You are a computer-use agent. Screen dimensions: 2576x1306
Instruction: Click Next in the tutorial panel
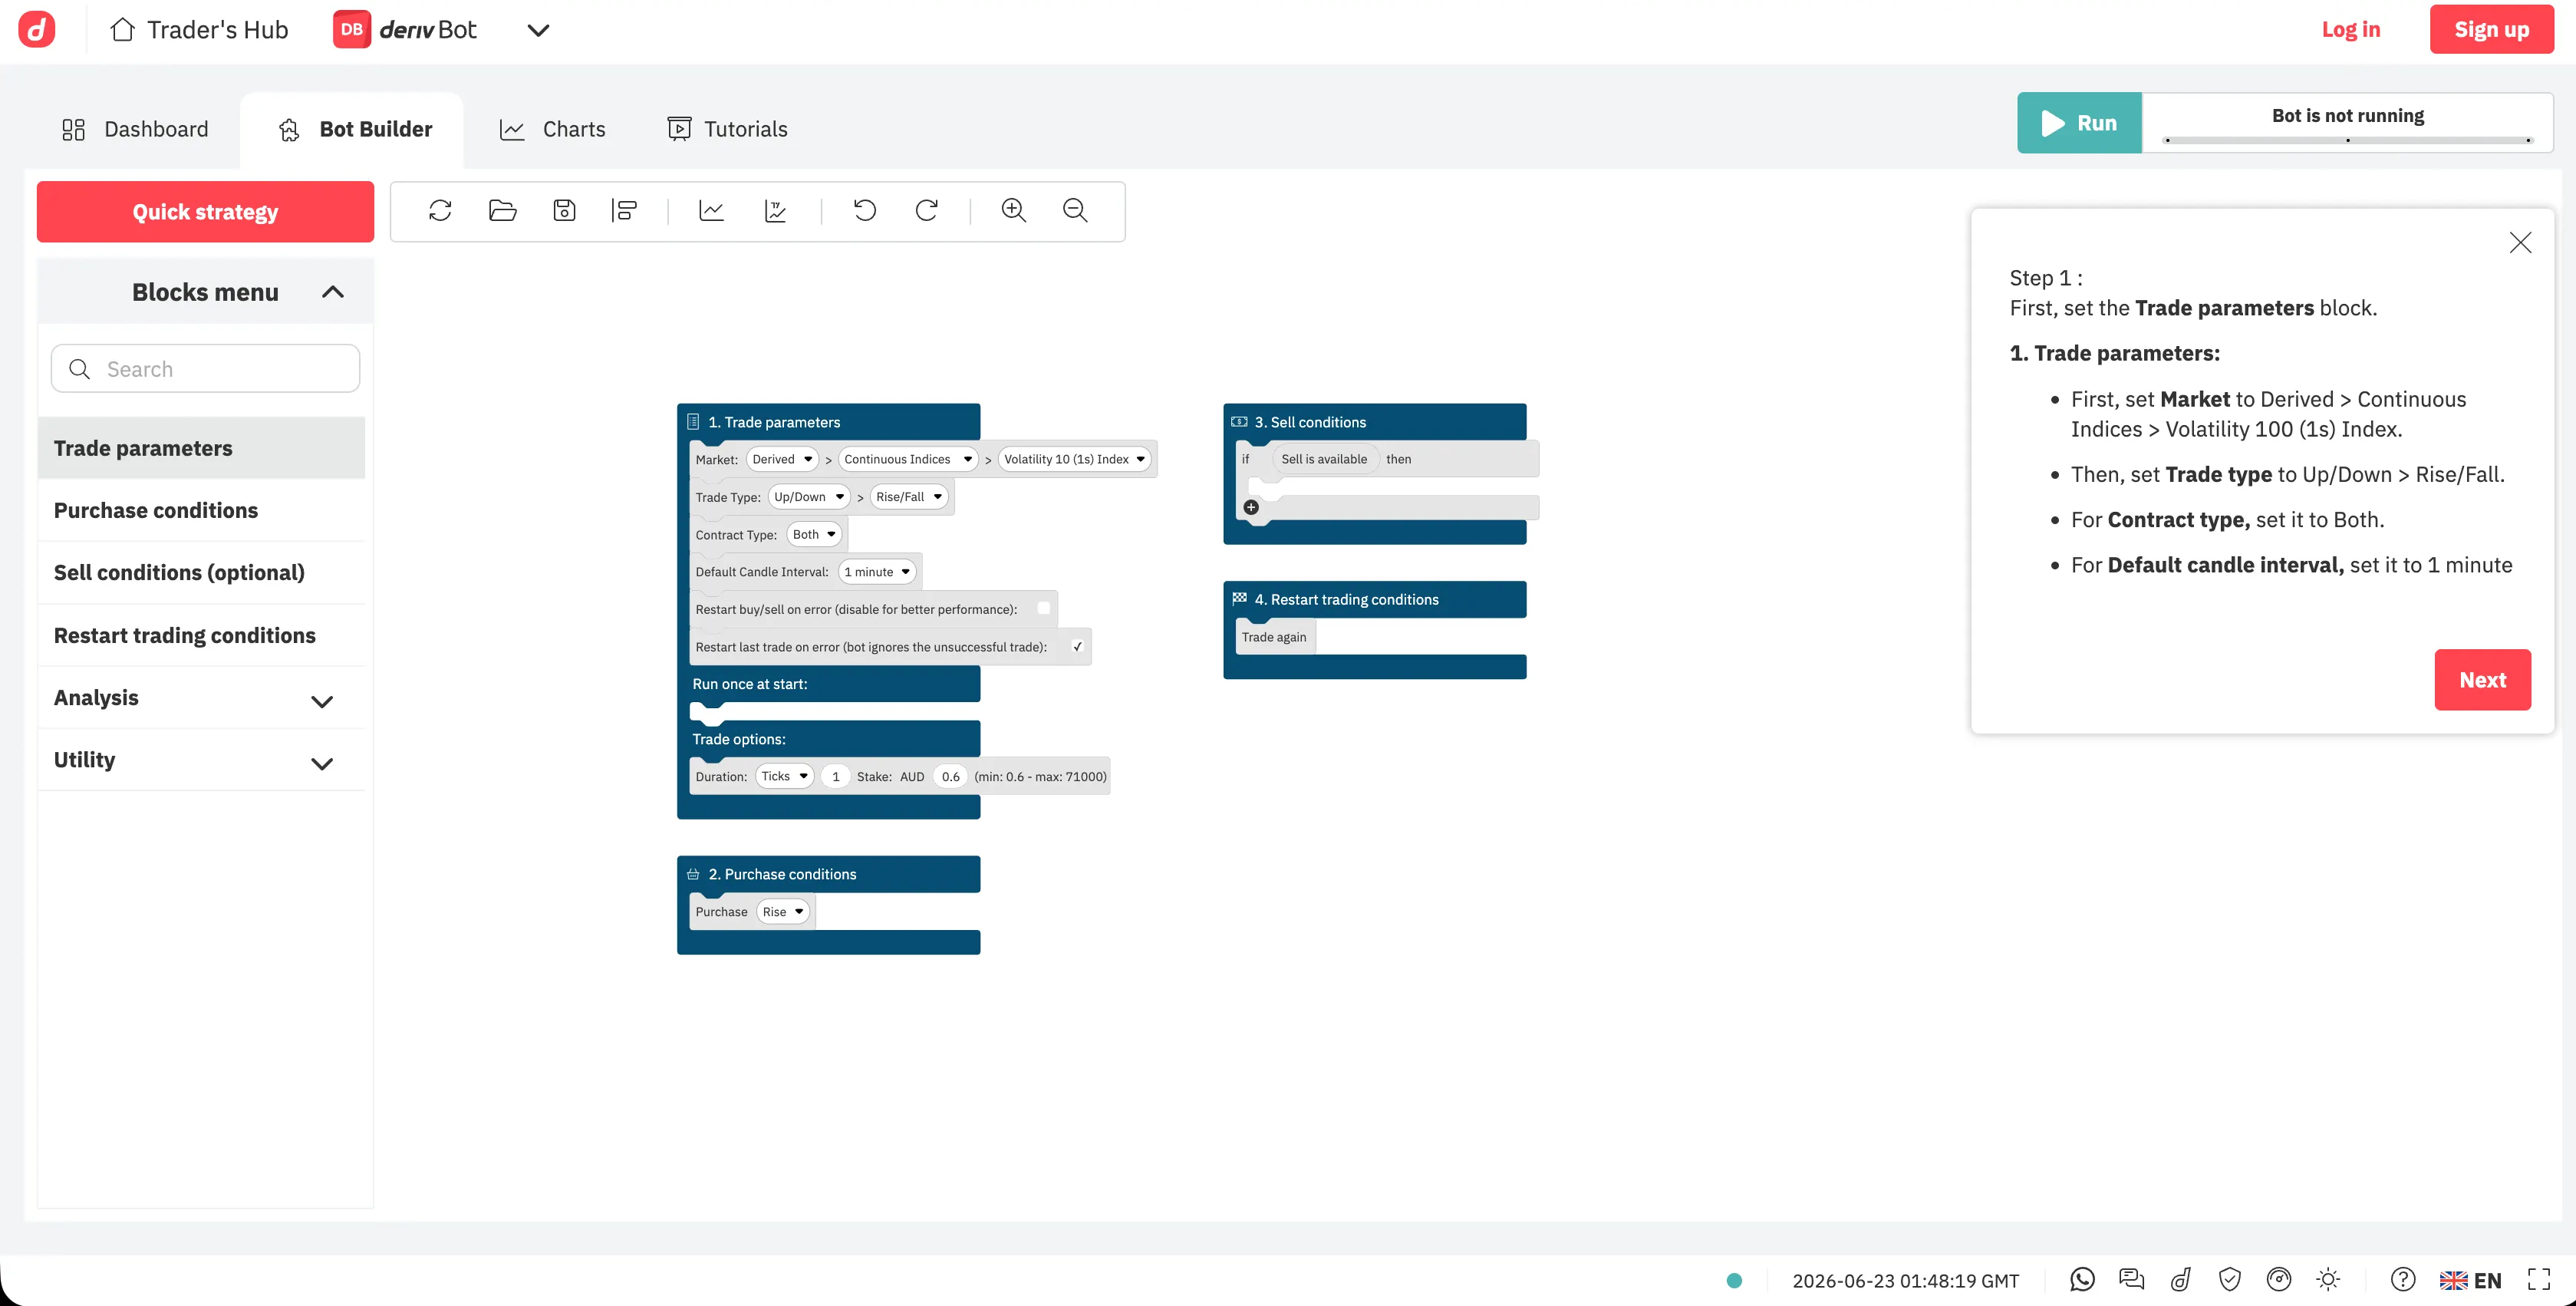(2482, 680)
